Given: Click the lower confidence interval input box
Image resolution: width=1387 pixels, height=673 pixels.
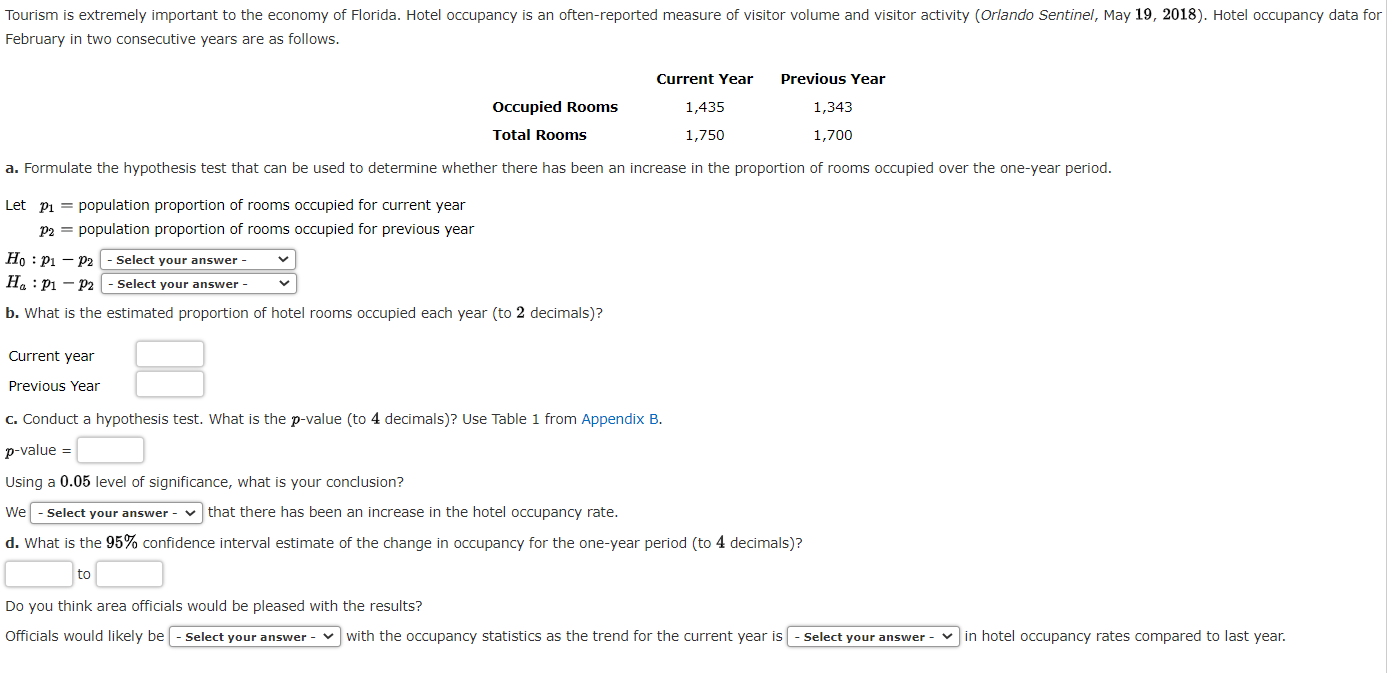Looking at the screenshot, I should pyautogui.click(x=38, y=573).
